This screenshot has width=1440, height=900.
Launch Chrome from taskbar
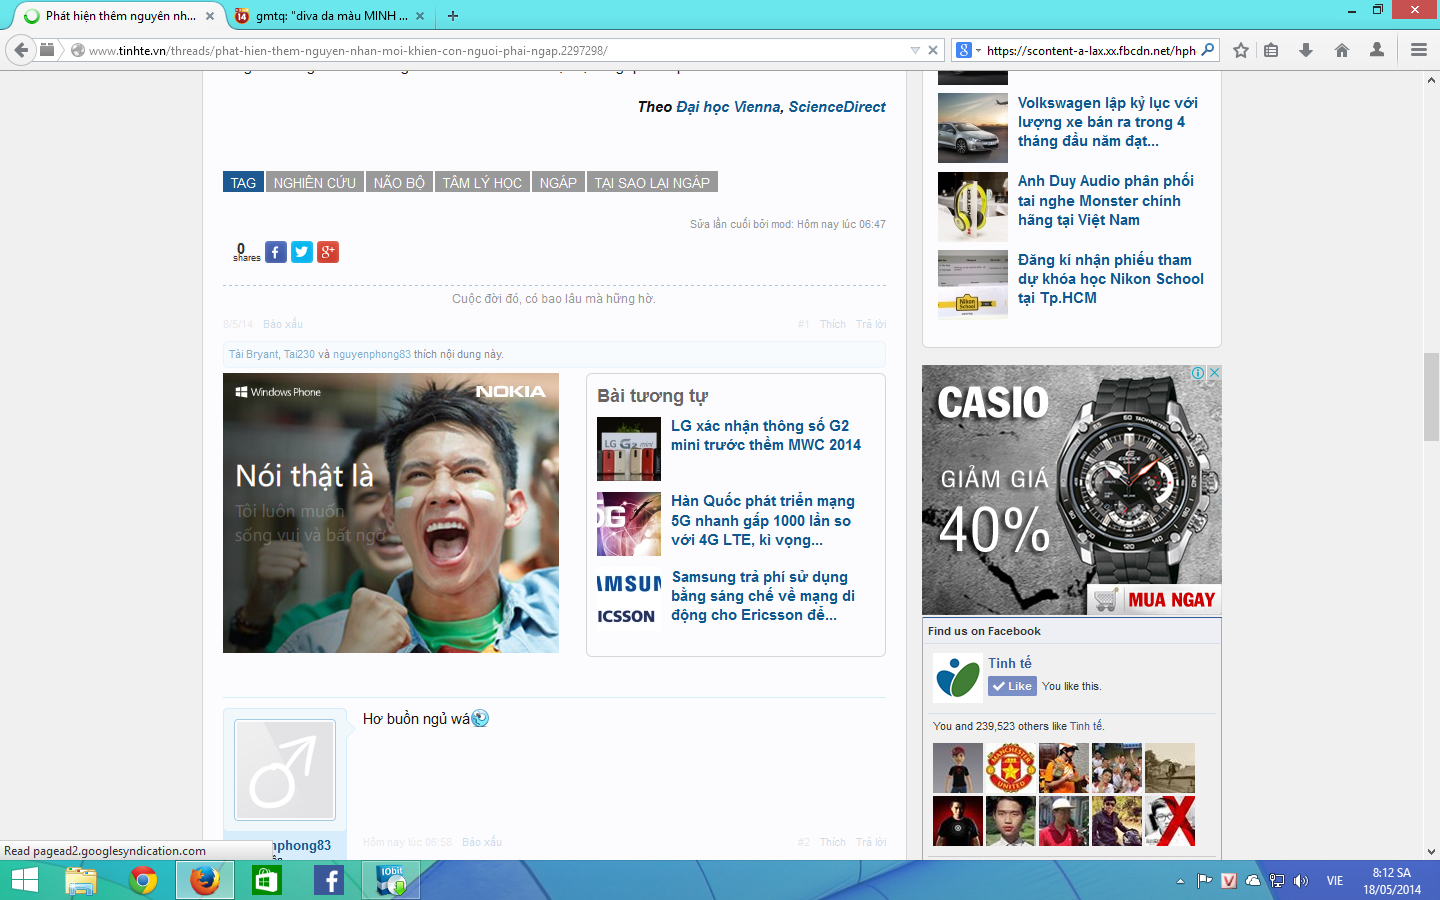pyautogui.click(x=143, y=880)
